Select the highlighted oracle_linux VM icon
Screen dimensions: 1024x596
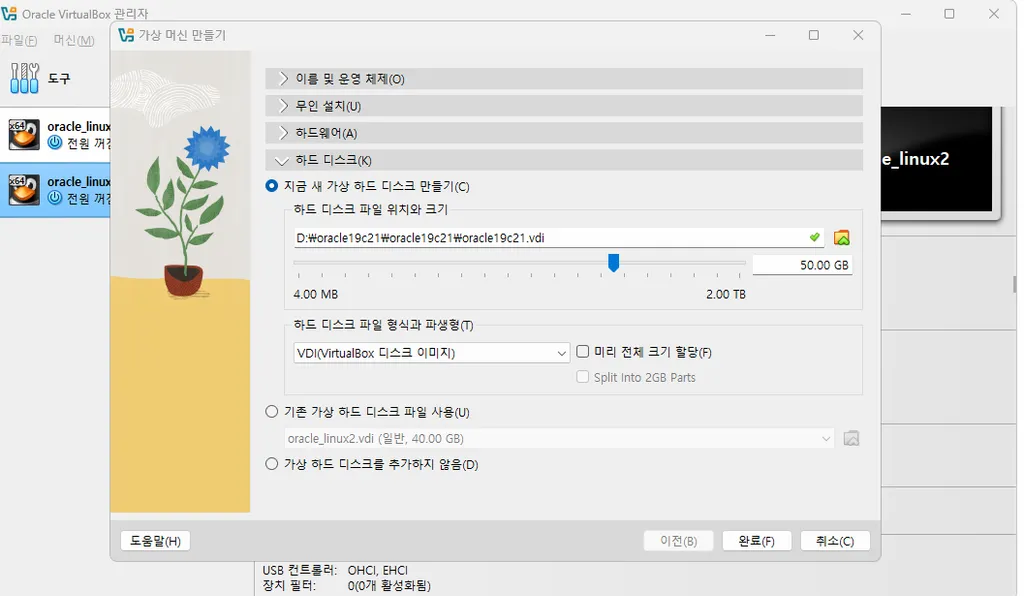[24, 190]
